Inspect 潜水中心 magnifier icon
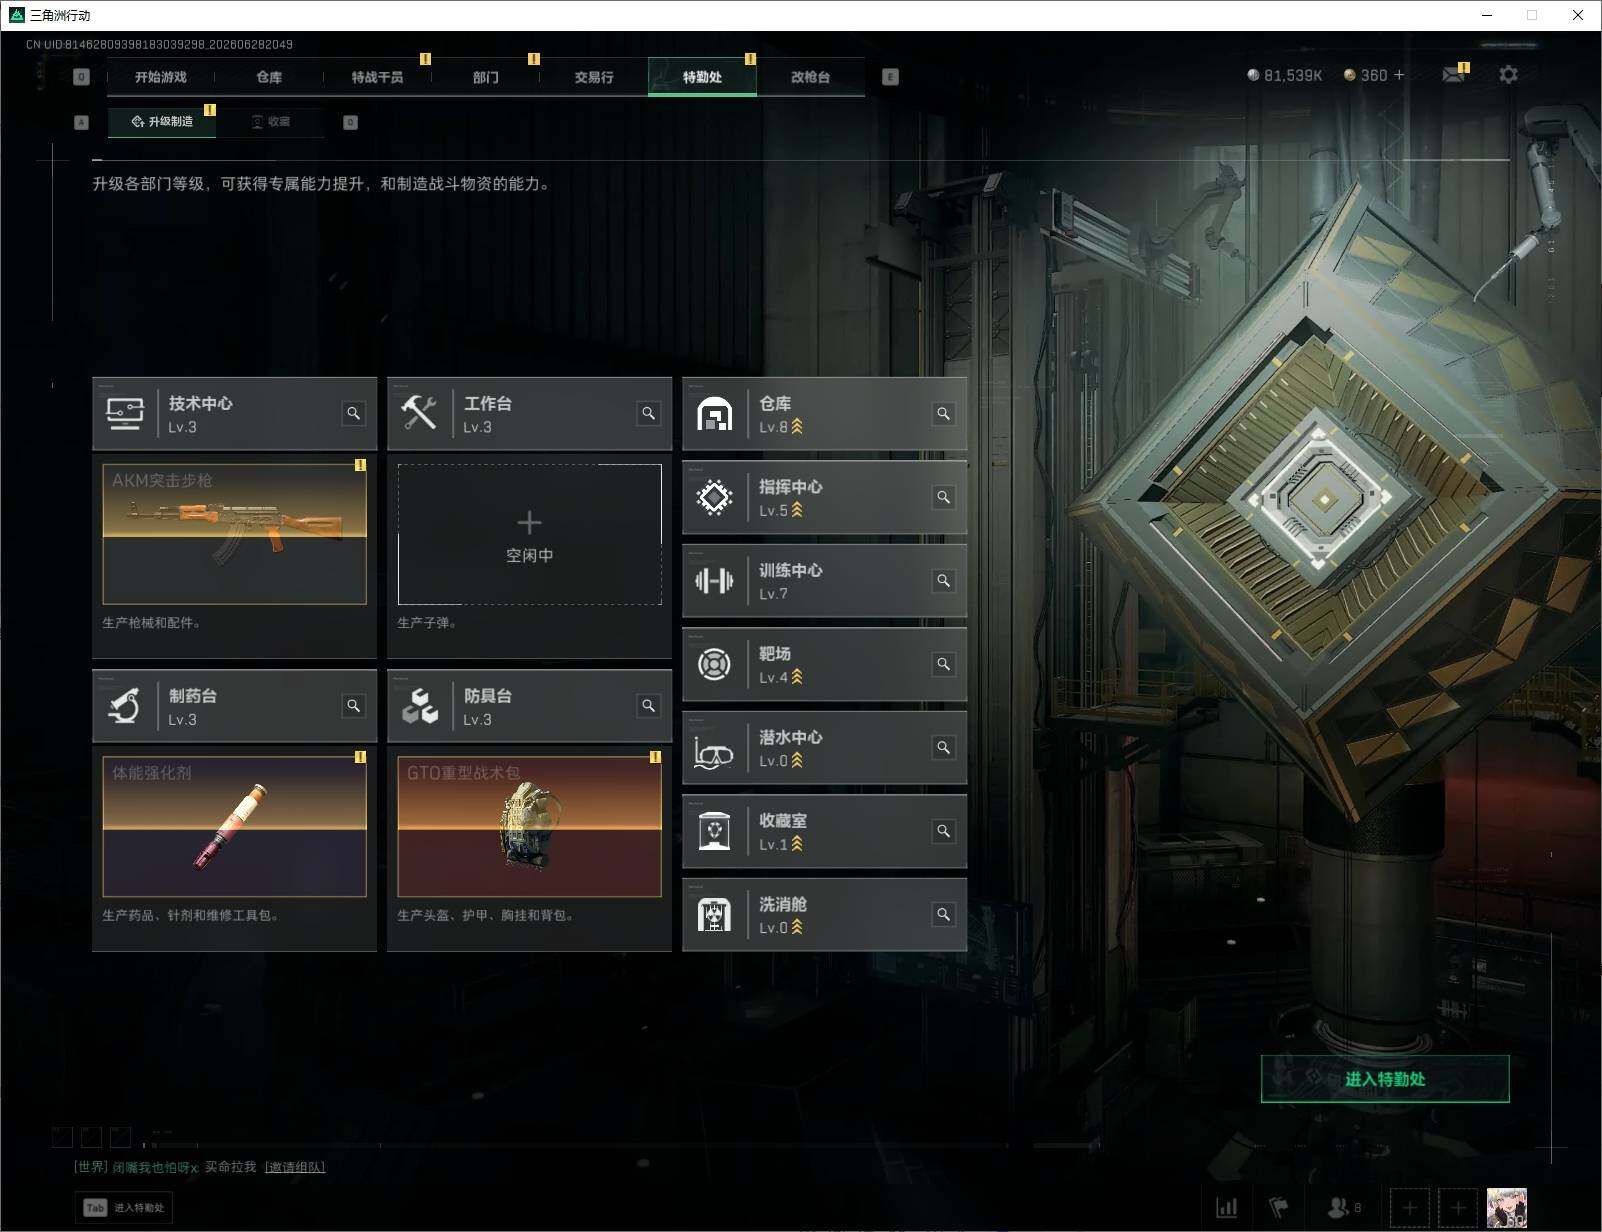Viewport: 1602px width, 1232px height. click(943, 747)
